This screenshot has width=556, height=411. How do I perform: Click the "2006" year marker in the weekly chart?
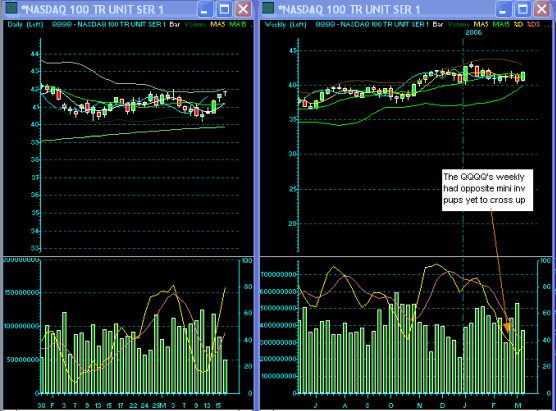(x=474, y=33)
